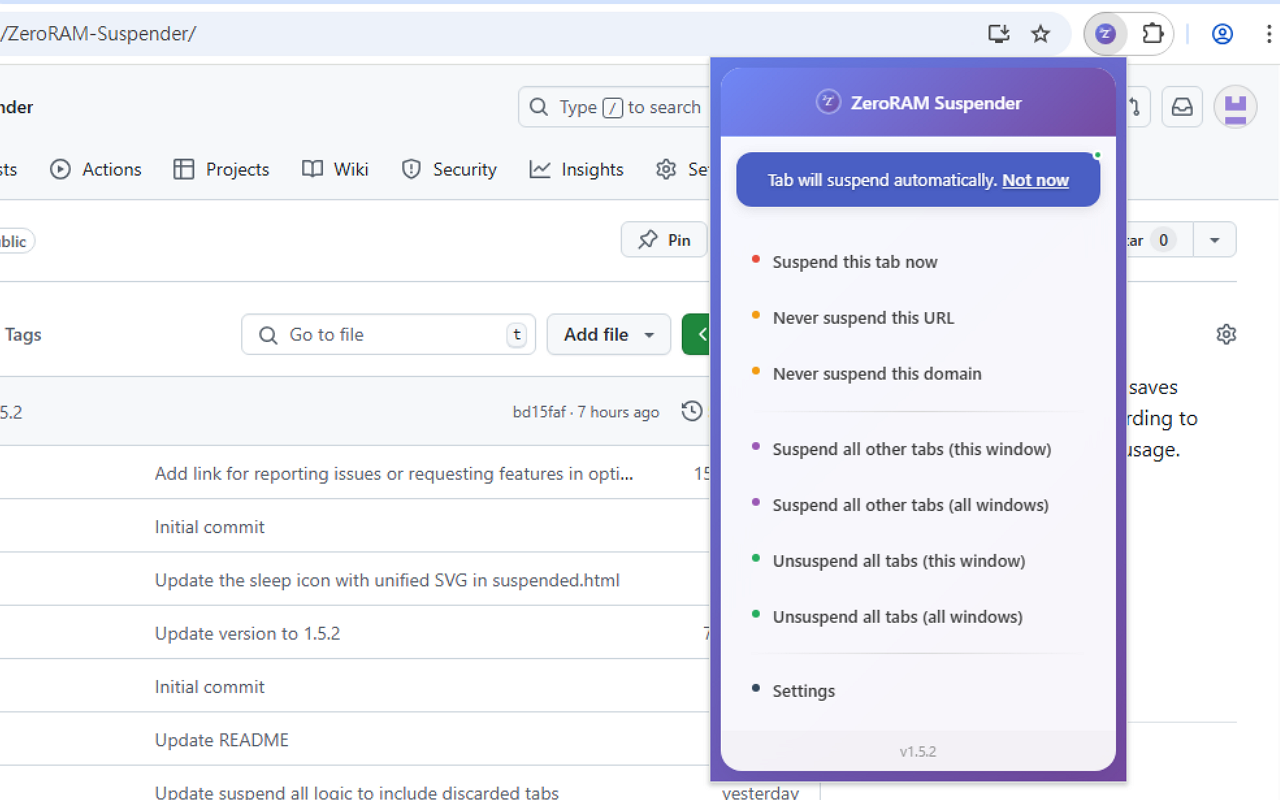Click the "7 hours ago" commit timestamp
The height and width of the screenshot is (800, 1280).
pos(618,412)
